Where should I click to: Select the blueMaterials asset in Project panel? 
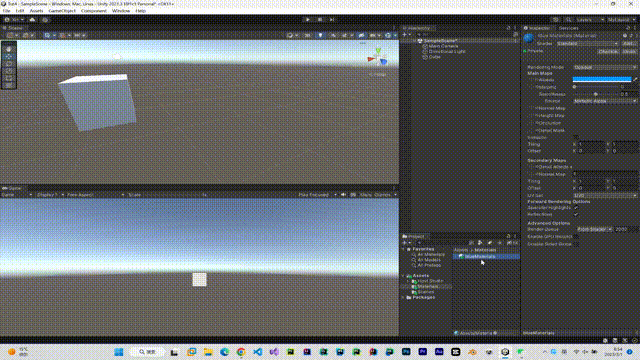tap(487, 256)
